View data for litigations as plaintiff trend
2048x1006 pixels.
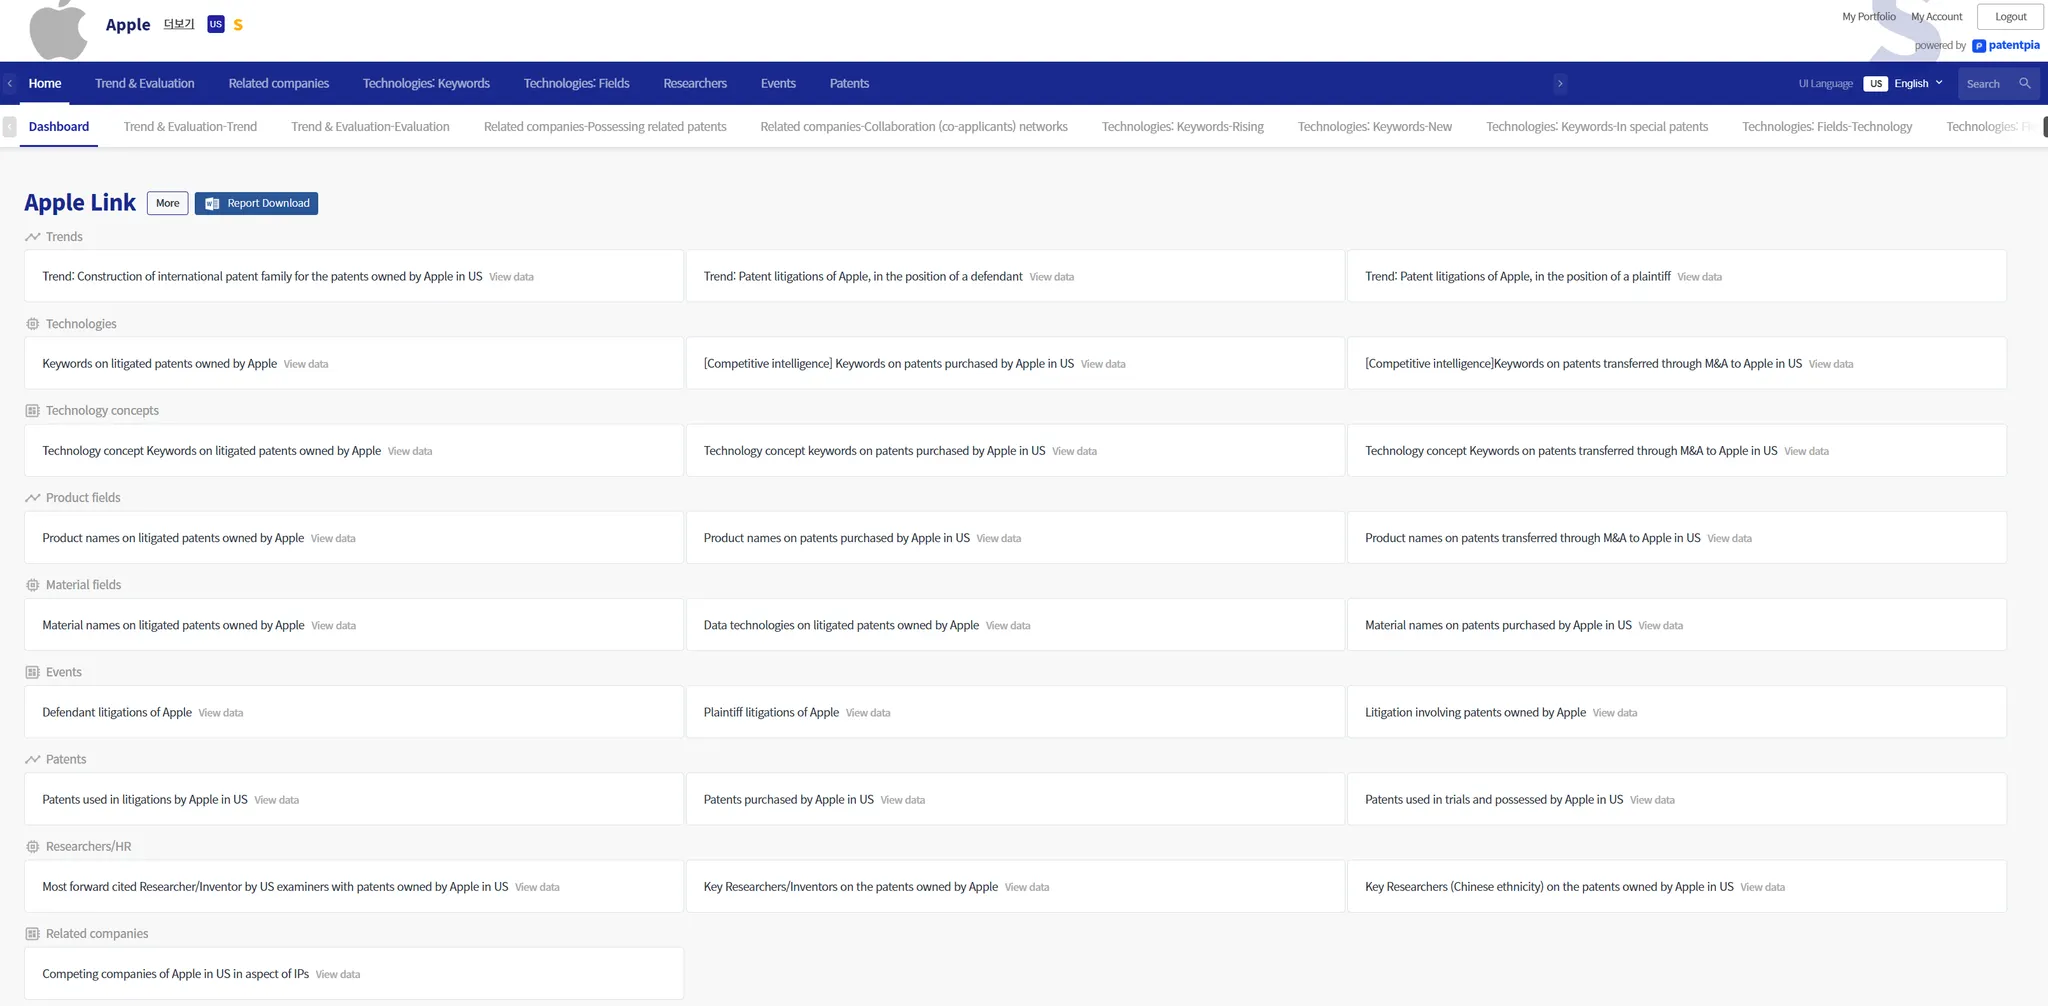pyautogui.click(x=1699, y=277)
